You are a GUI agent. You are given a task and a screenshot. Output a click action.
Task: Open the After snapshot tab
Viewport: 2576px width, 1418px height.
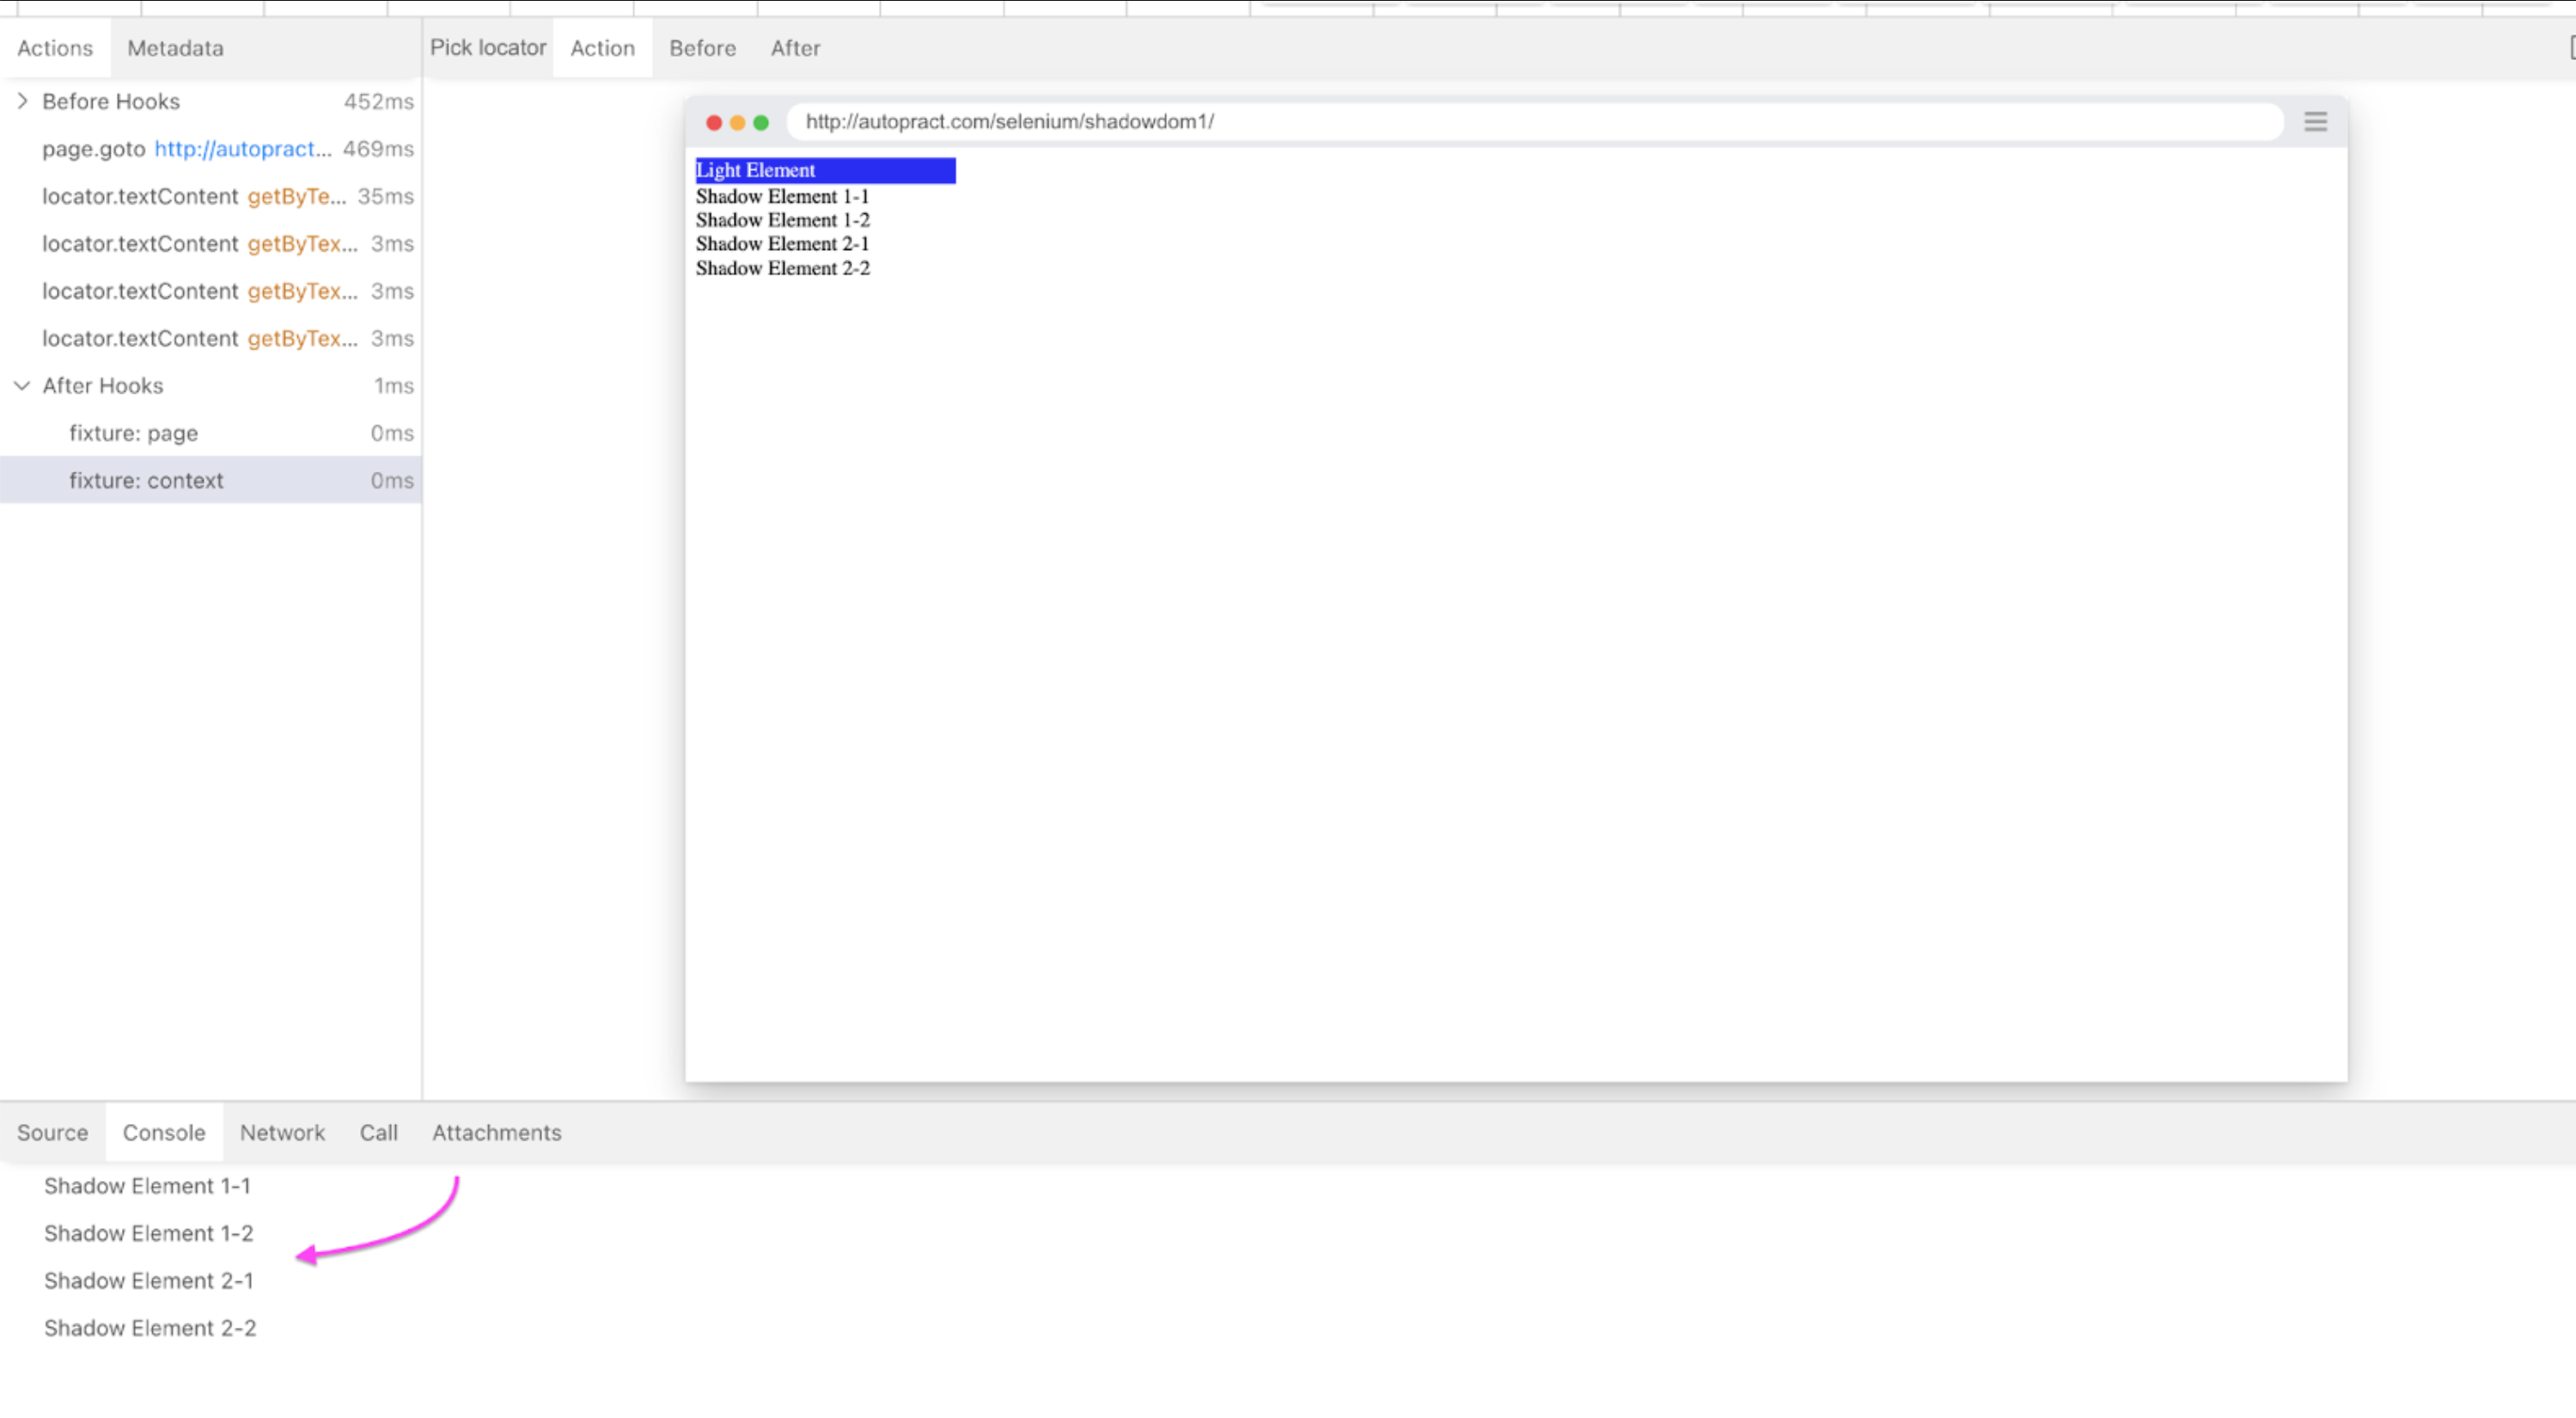795,48
